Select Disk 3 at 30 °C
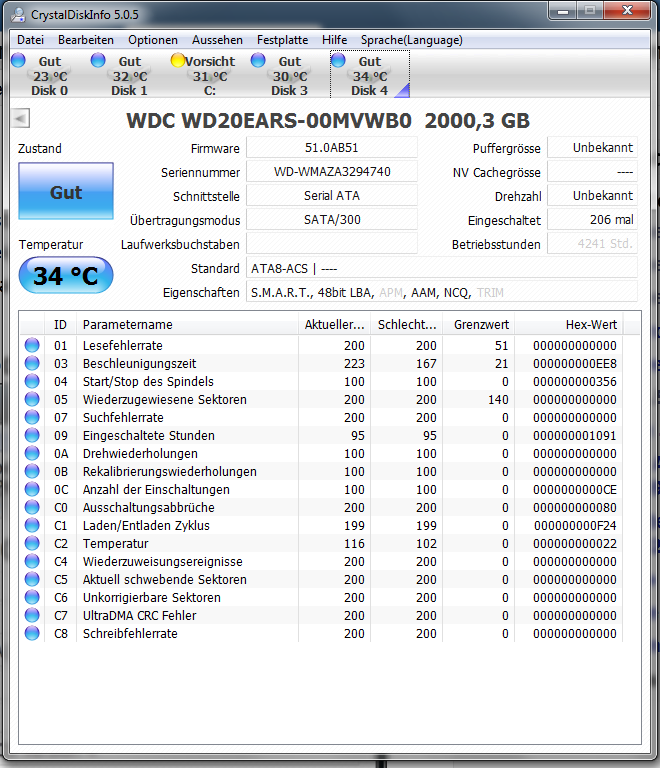The width and height of the screenshot is (660, 768). coord(289,75)
